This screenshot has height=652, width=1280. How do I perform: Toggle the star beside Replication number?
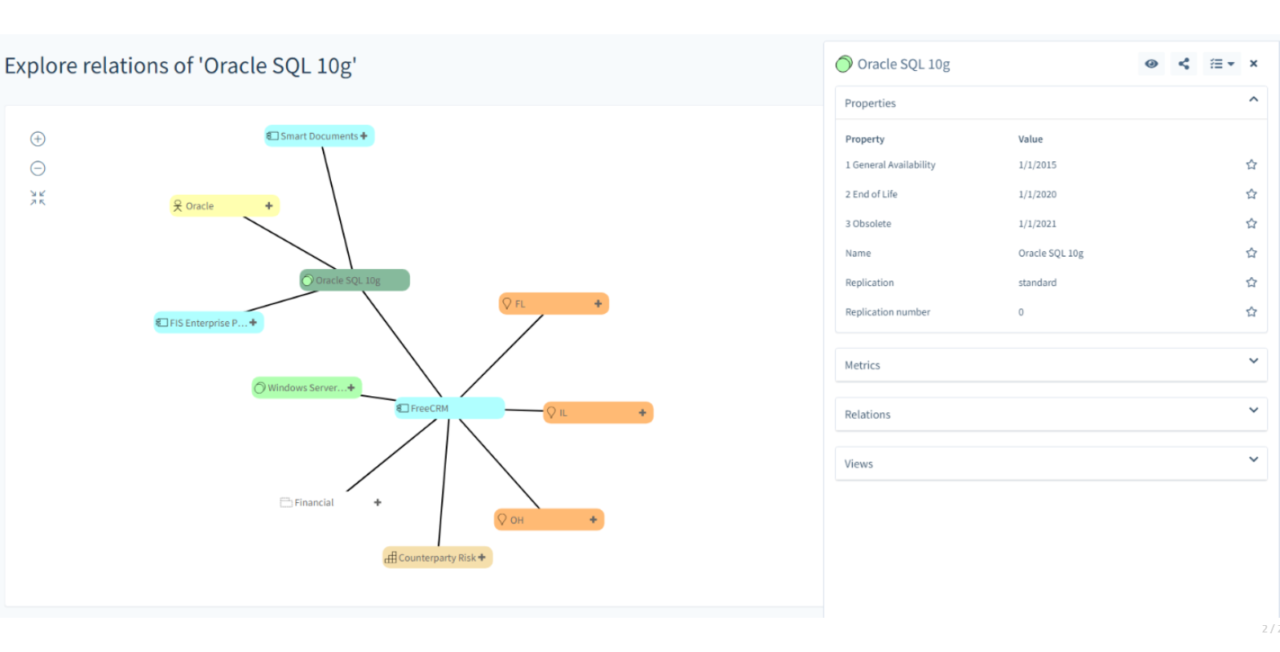coord(1251,312)
